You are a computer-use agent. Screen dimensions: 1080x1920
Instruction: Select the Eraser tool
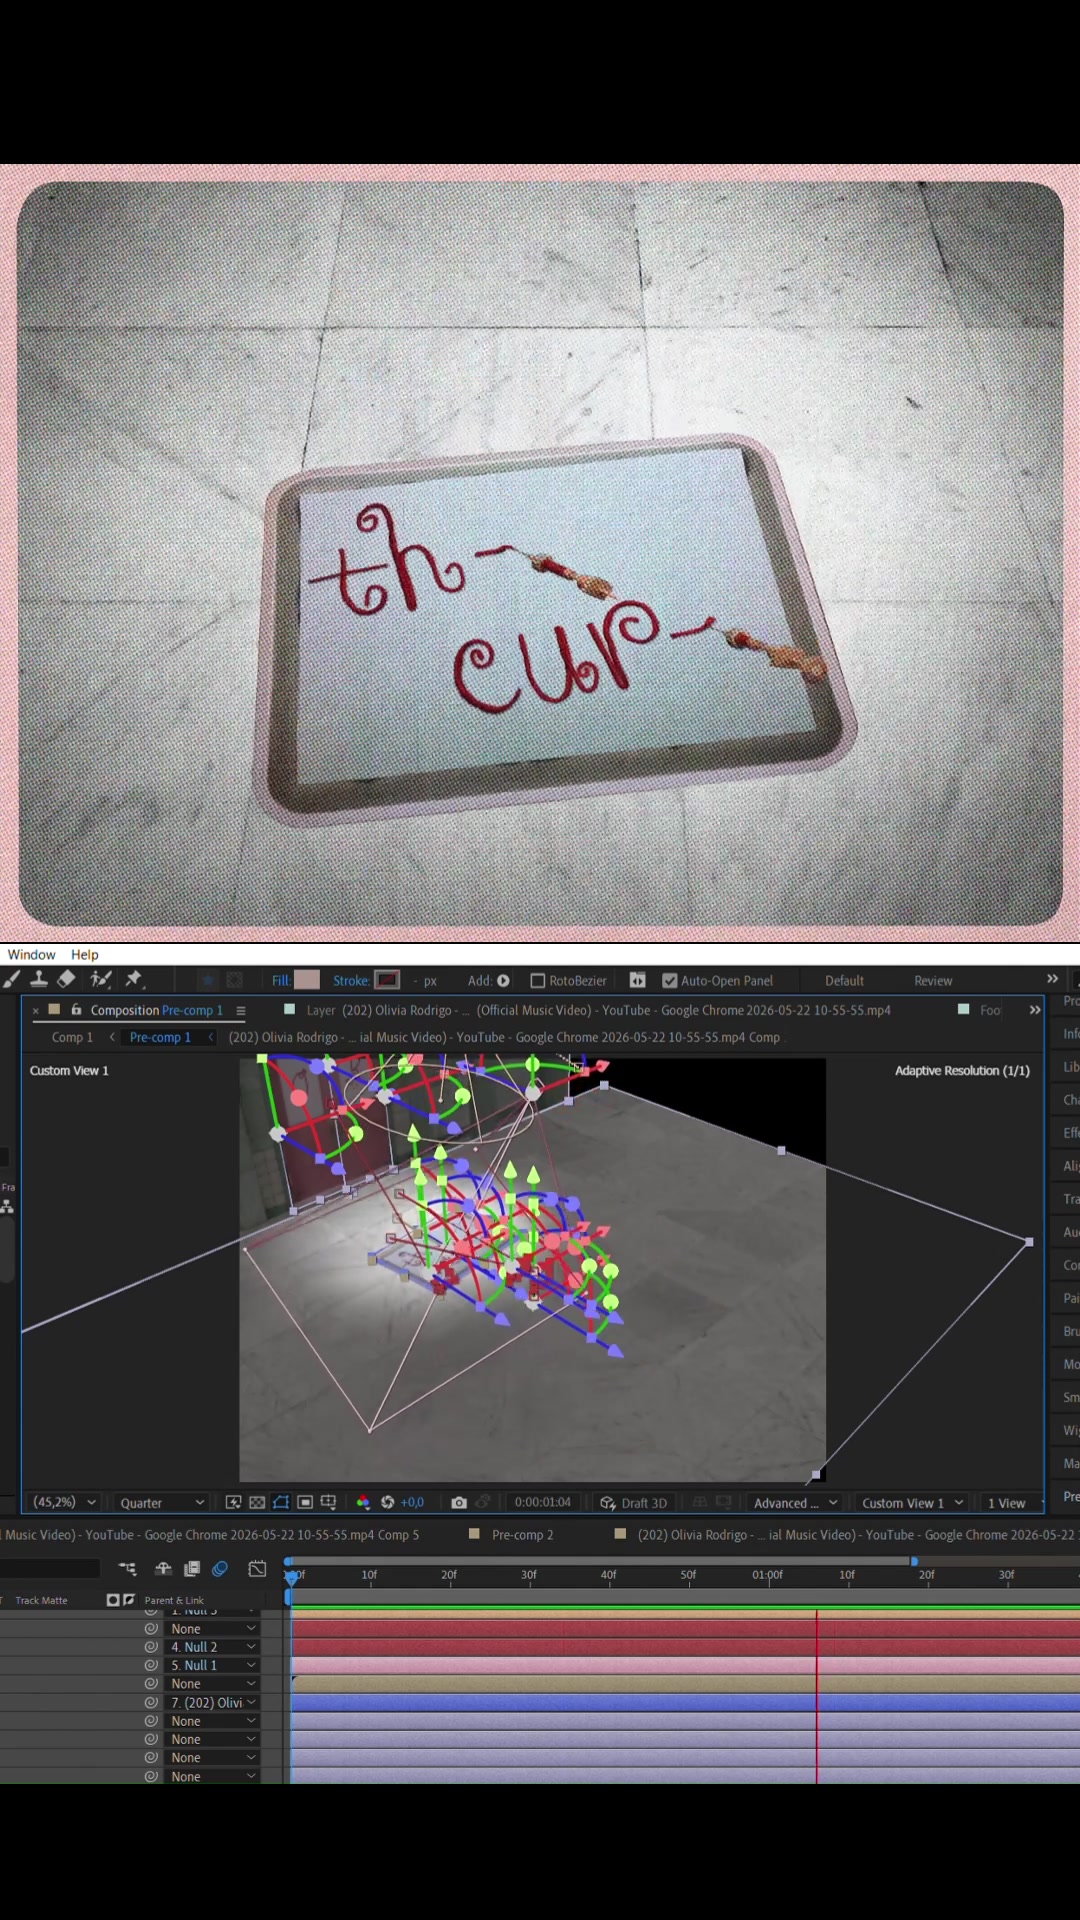[x=67, y=980]
